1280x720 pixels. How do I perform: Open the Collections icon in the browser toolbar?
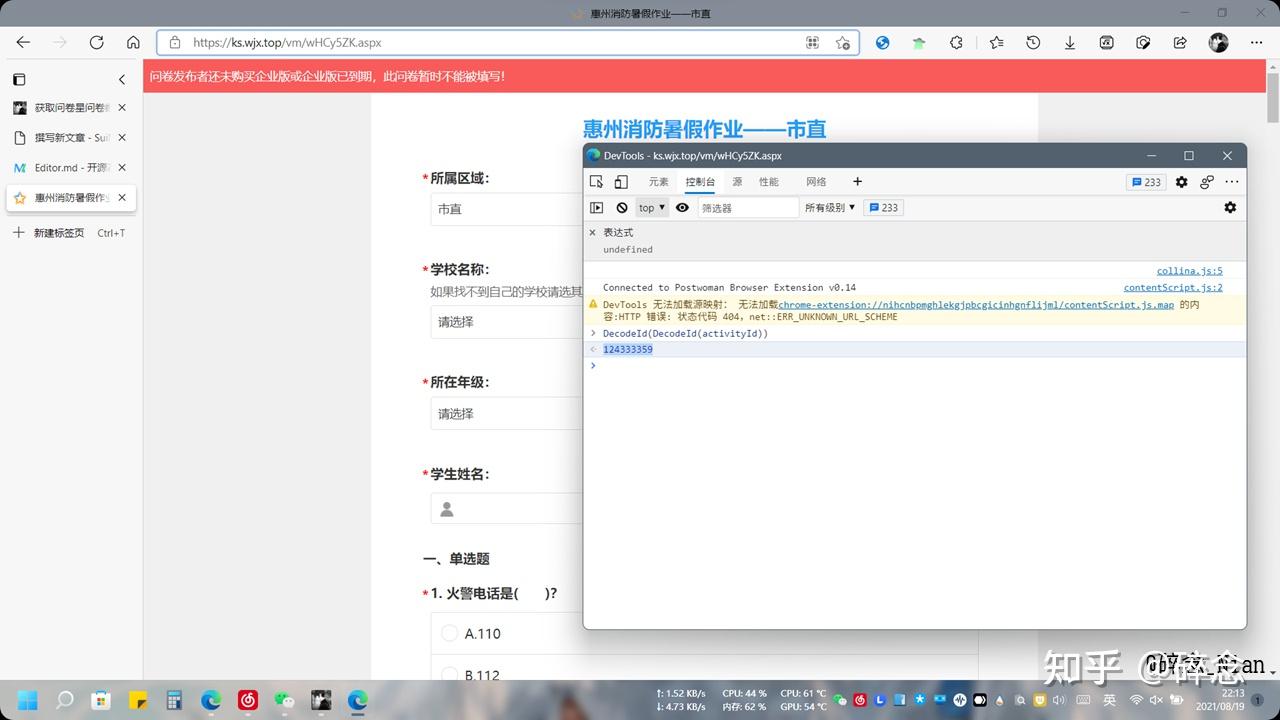(996, 43)
